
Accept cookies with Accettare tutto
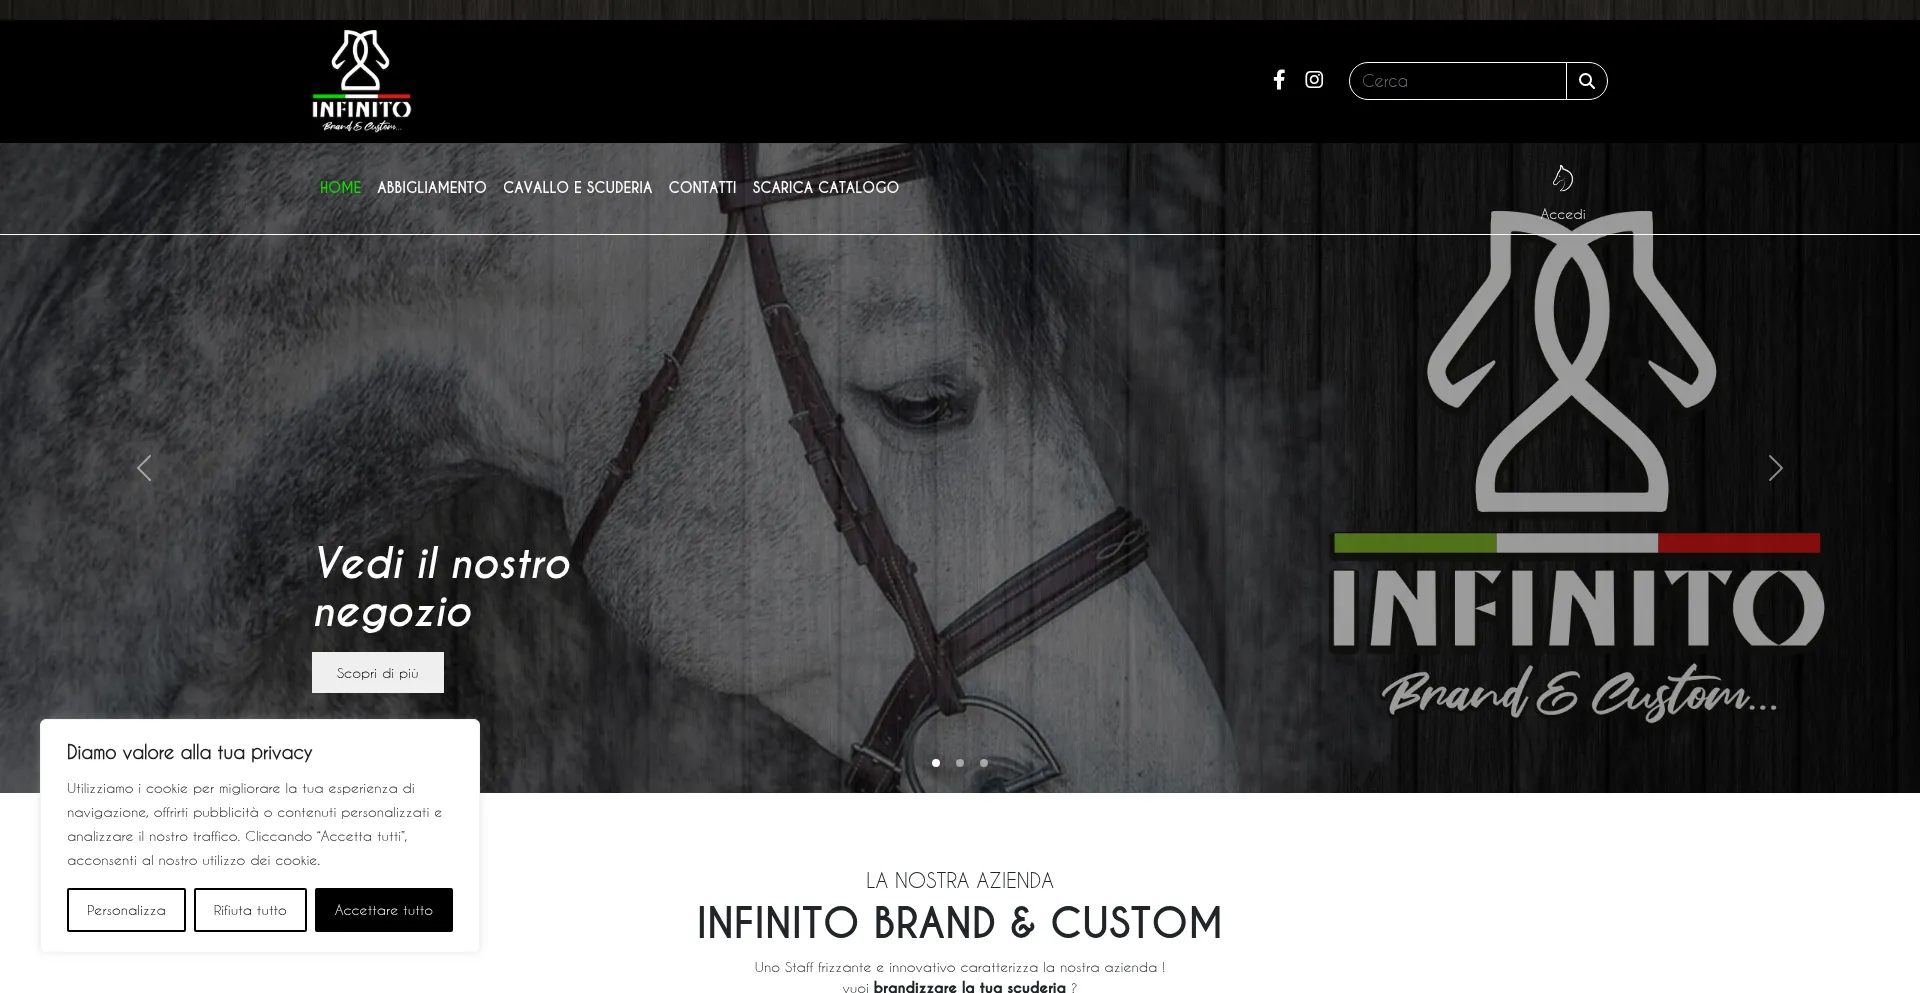(384, 910)
